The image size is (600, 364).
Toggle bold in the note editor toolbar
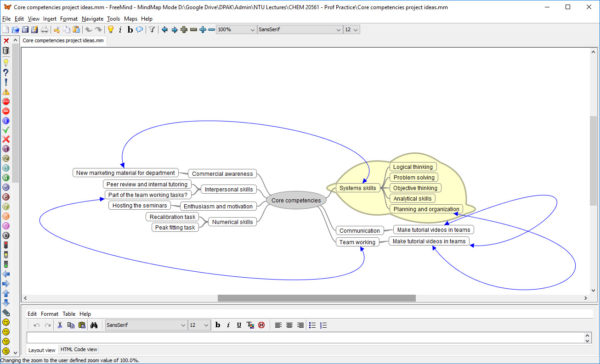pos(218,325)
